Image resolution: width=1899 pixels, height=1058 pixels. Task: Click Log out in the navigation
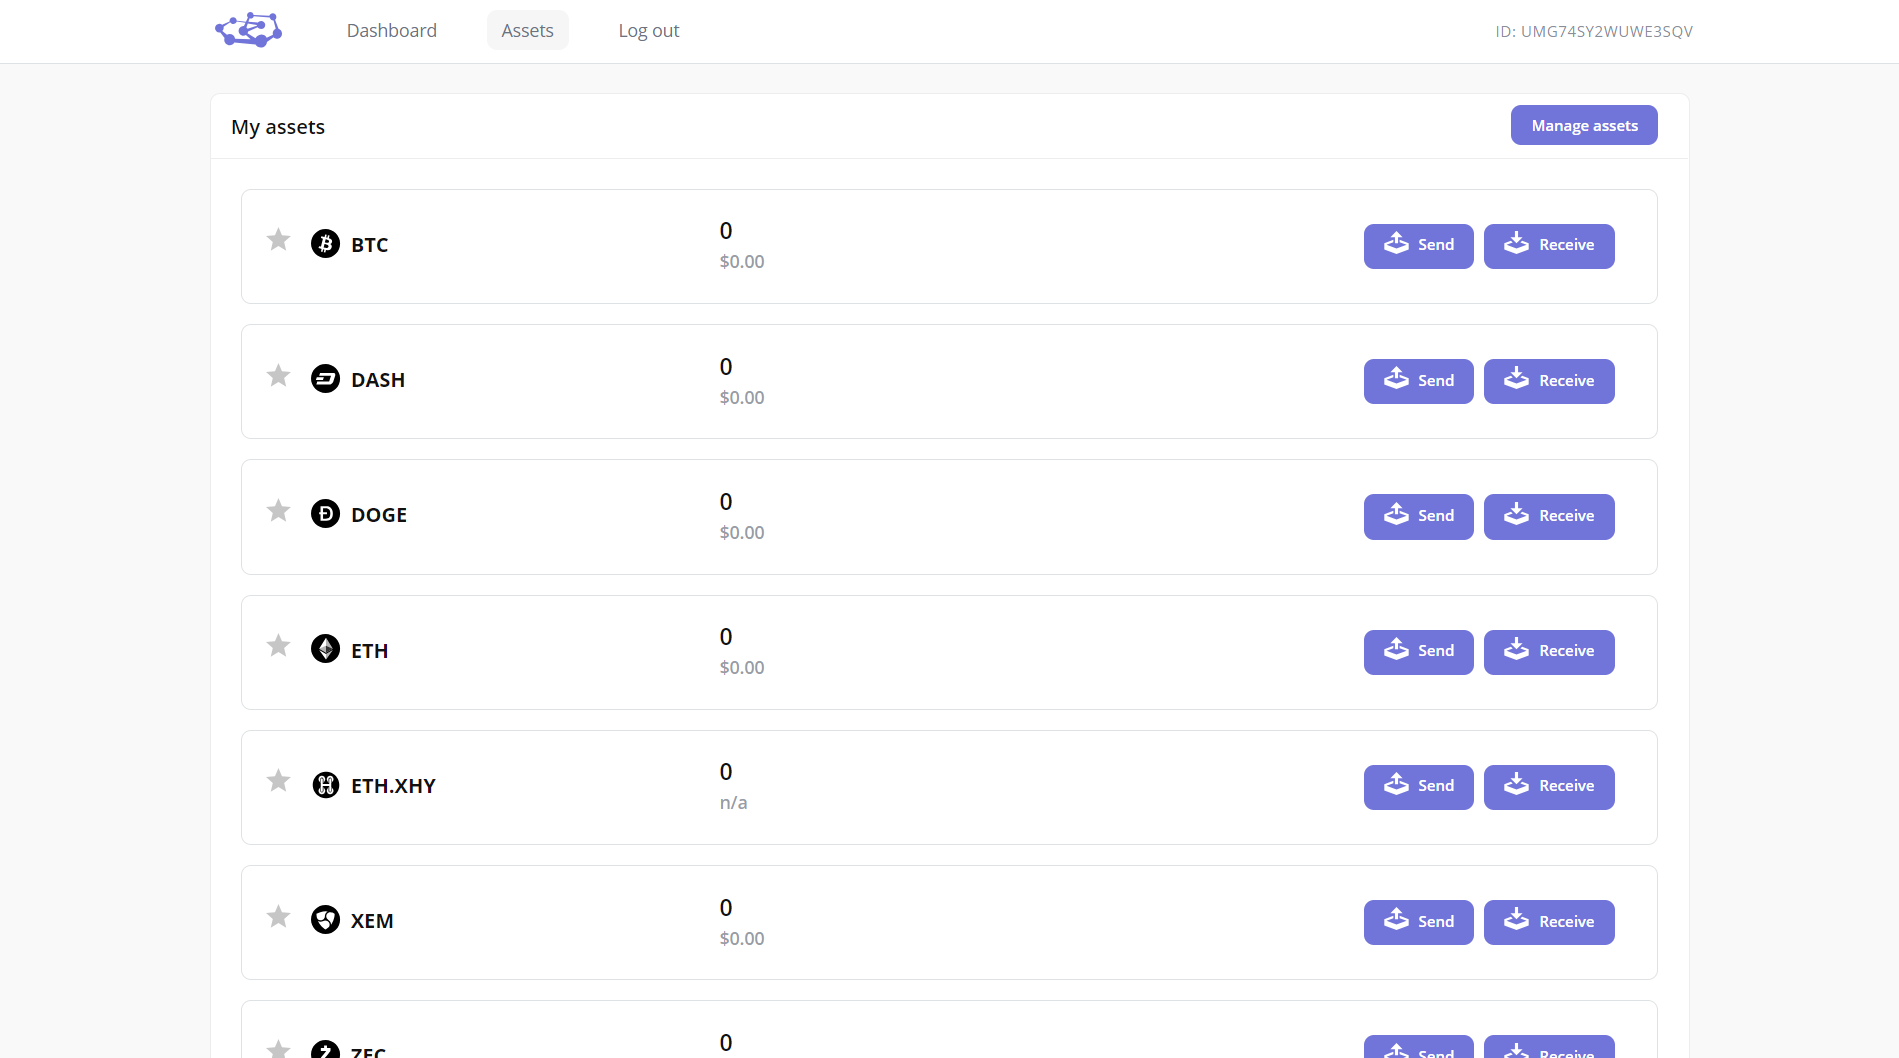(x=648, y=31)
